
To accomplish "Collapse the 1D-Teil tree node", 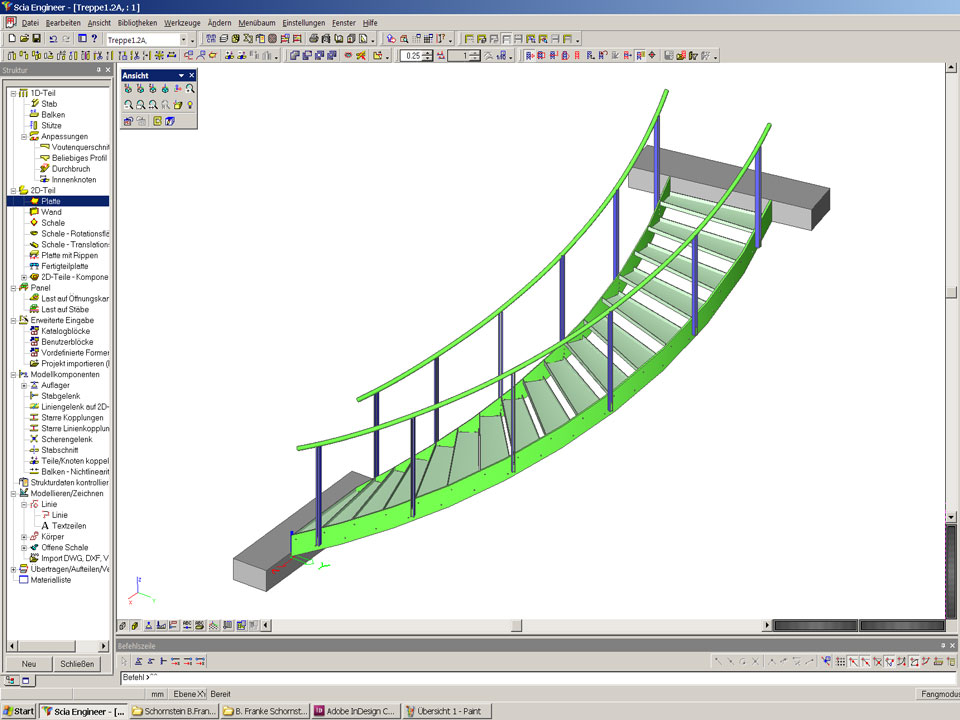I will click(13, 93).
